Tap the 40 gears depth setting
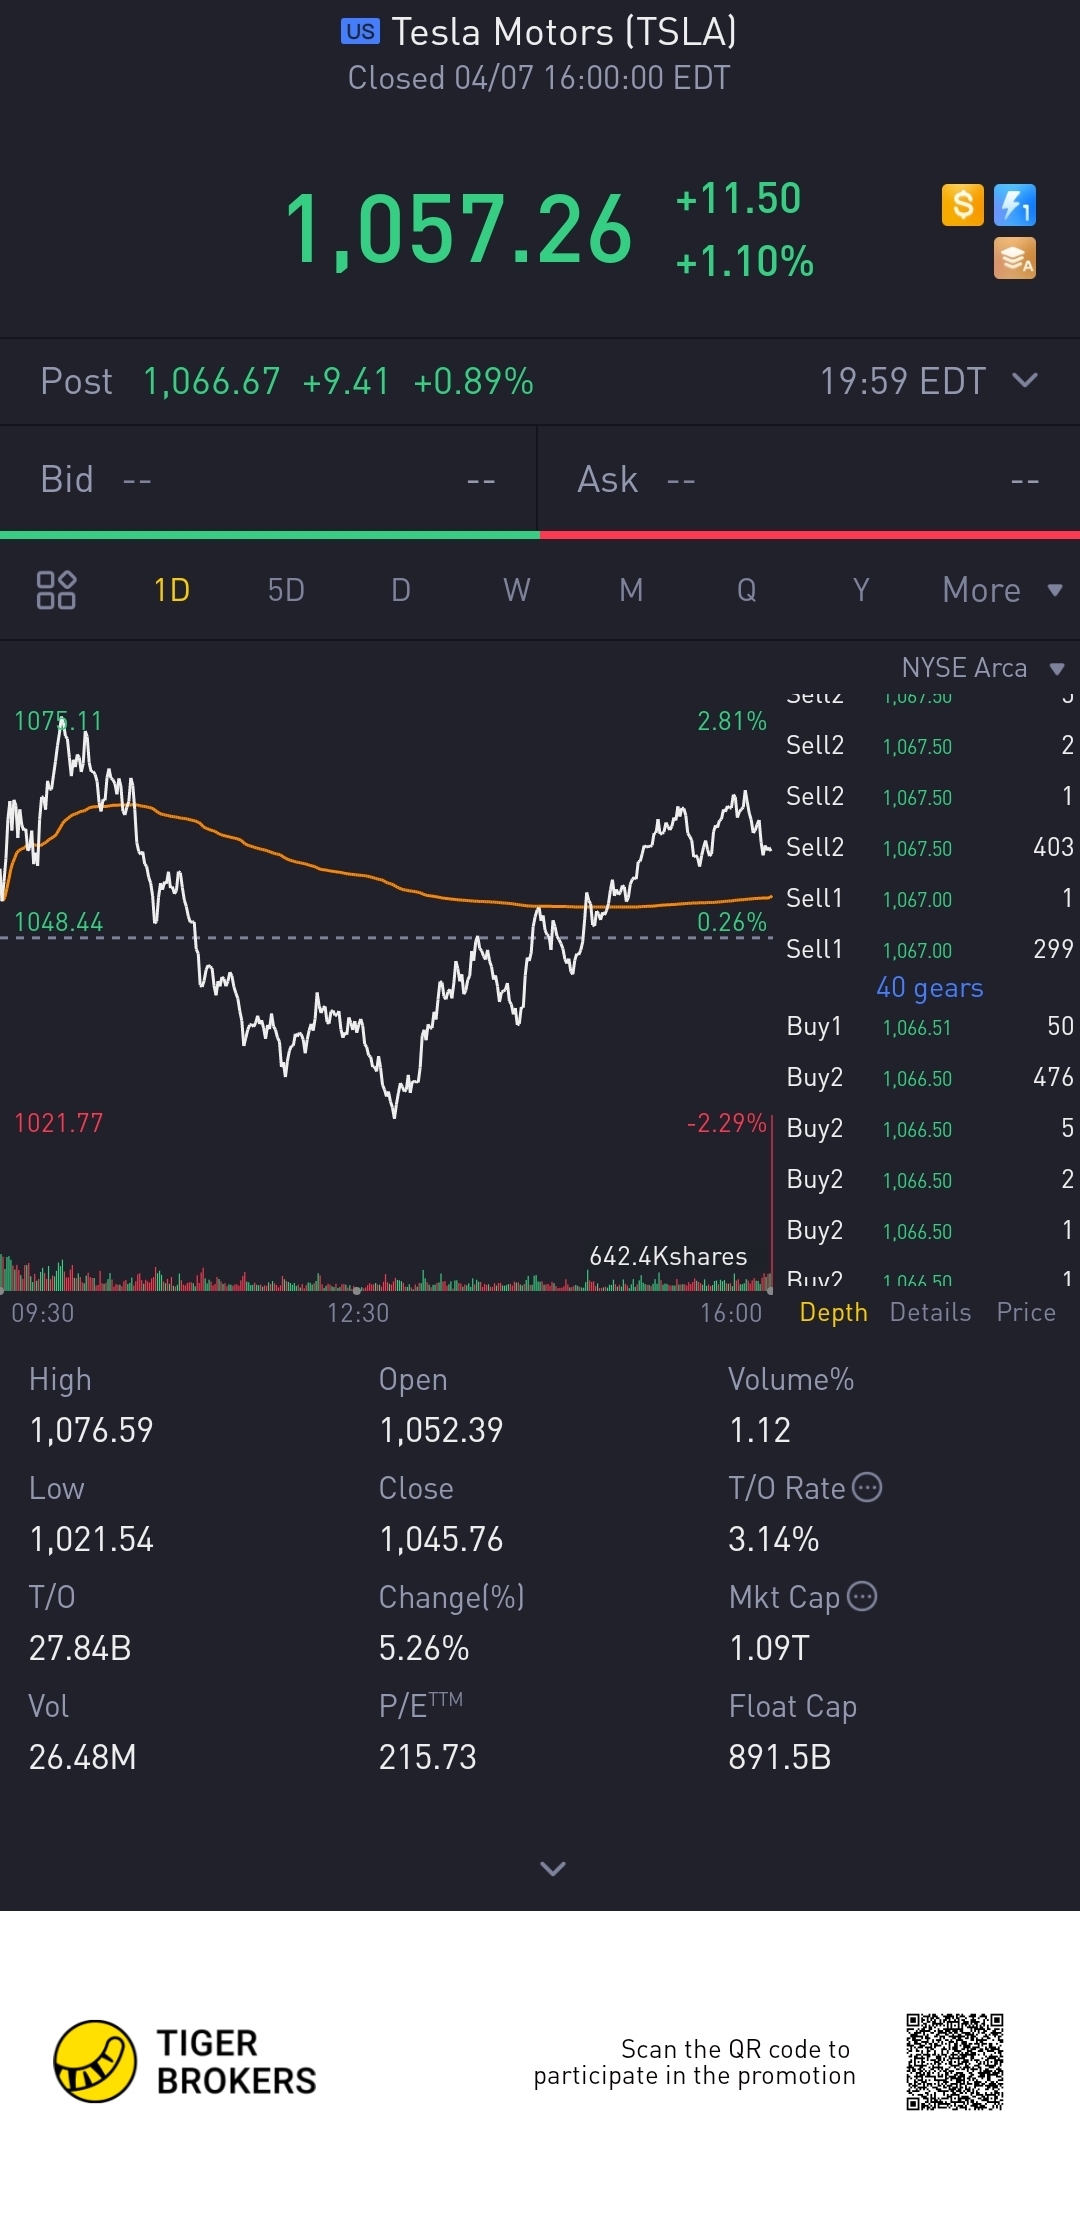Viewport: 1080px width, 2213px height. point(929,988)
